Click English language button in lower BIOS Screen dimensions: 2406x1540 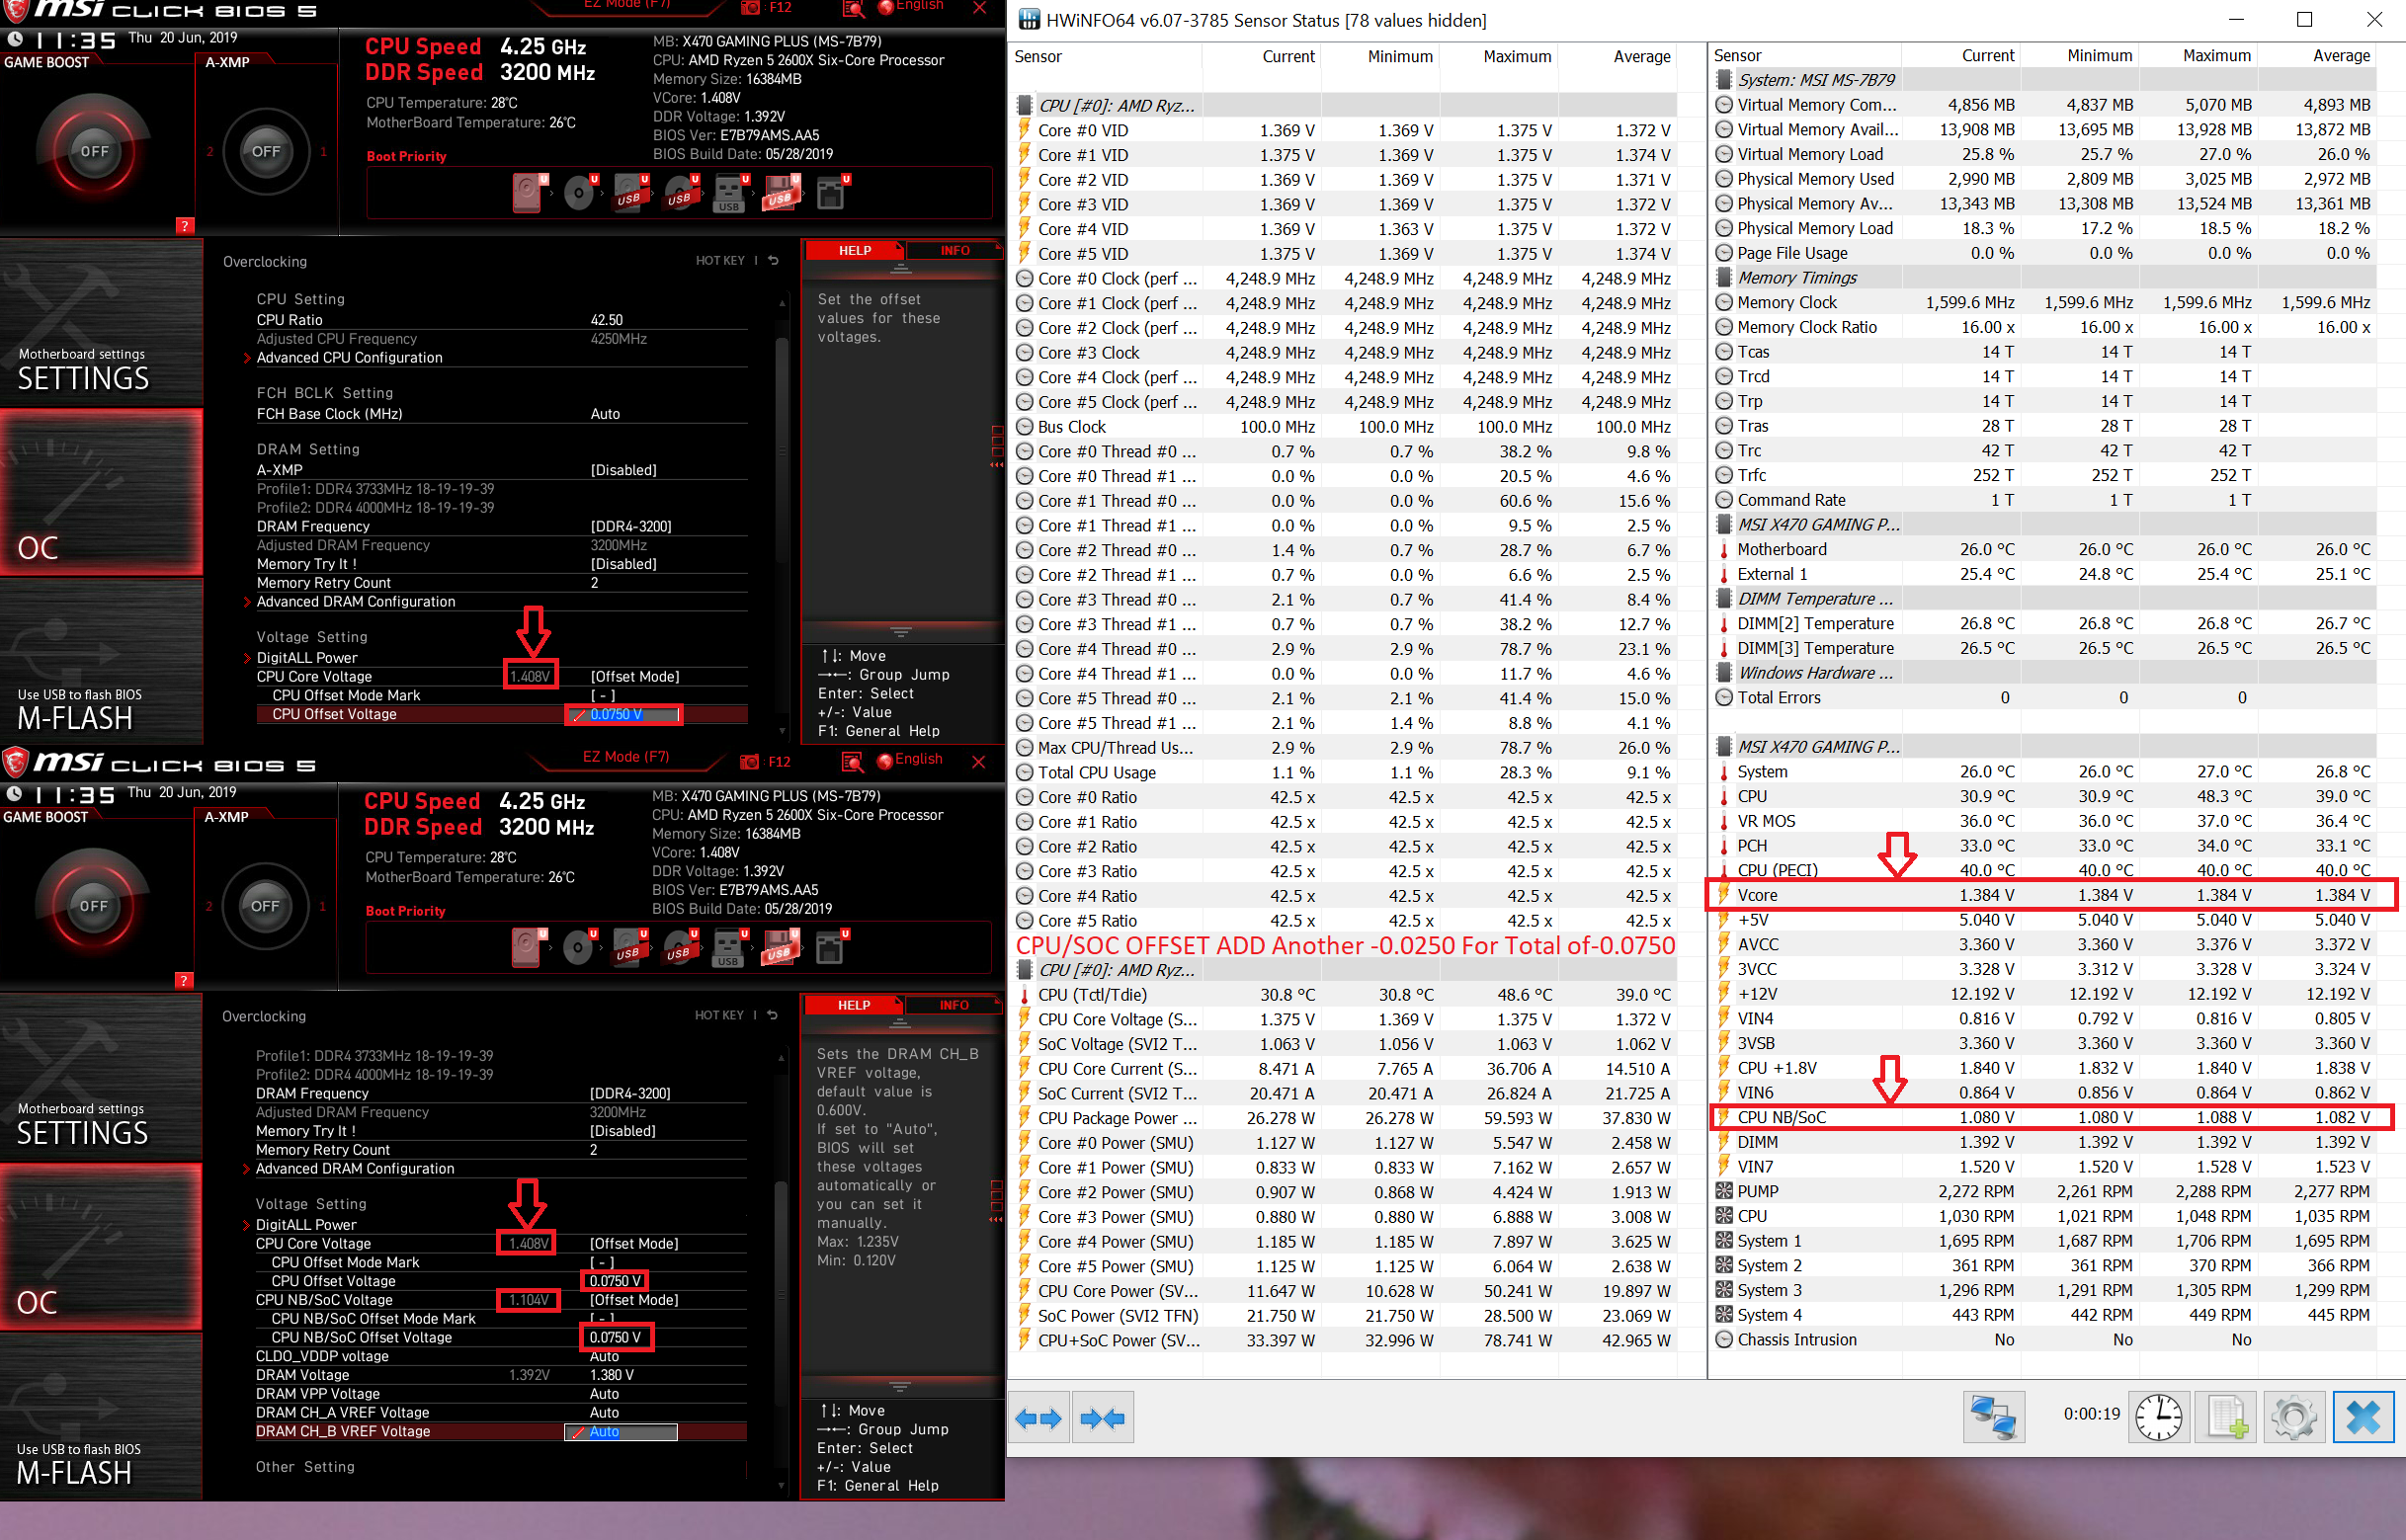point(909,759)
